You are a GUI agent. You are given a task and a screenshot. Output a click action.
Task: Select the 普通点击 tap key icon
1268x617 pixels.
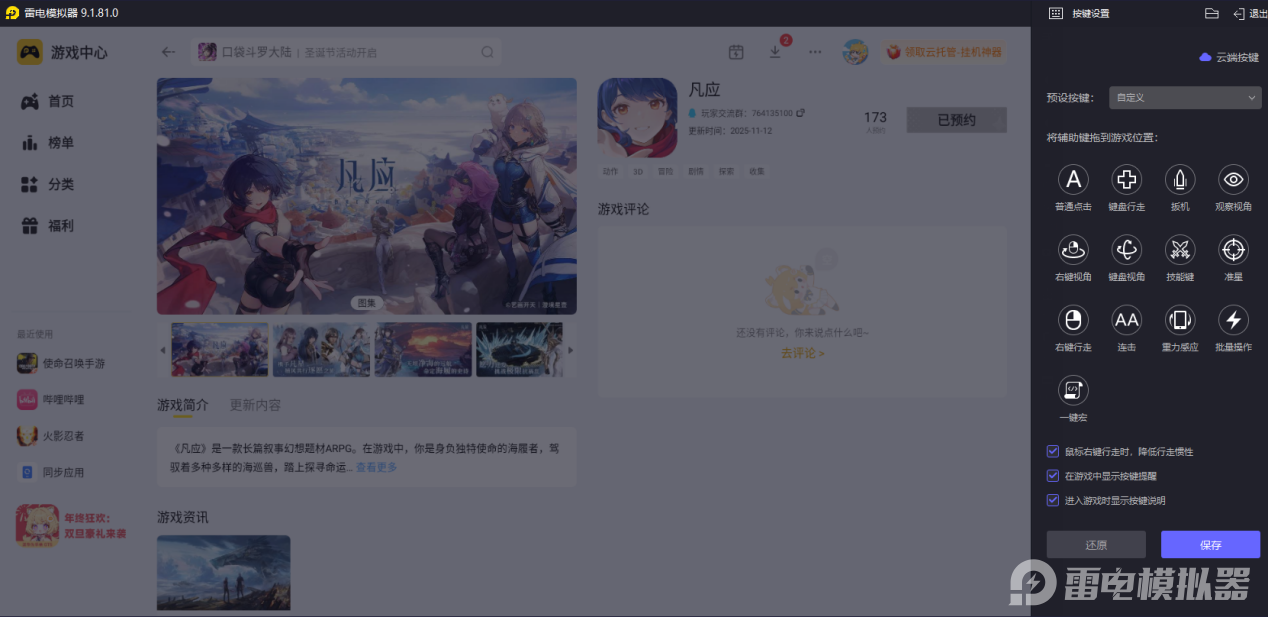[1073, 179]
